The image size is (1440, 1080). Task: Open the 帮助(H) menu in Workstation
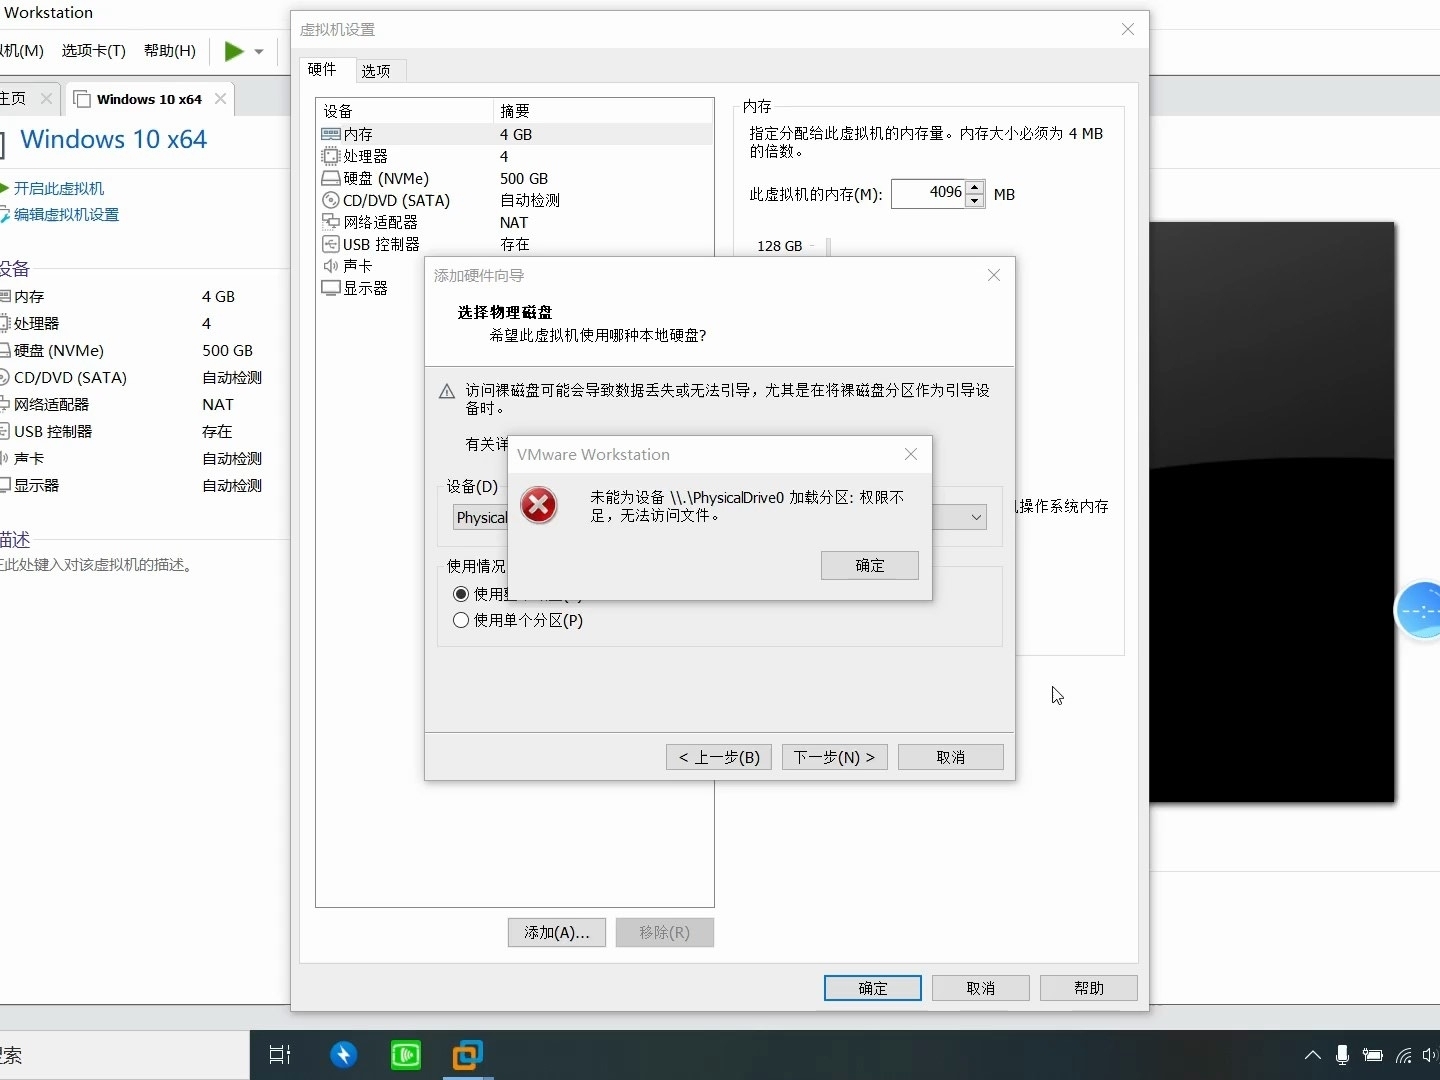tap(170, 50)
